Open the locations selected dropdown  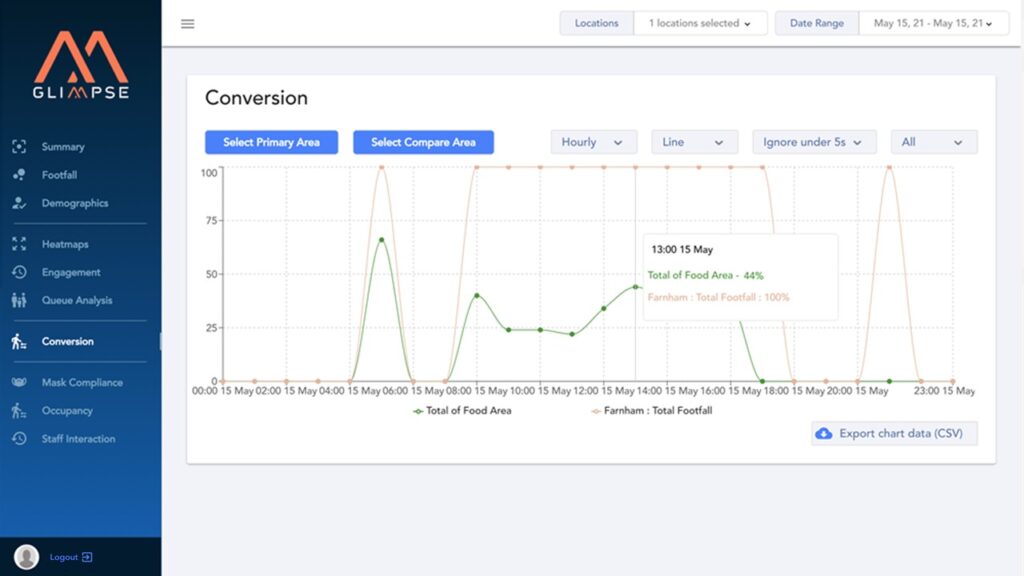(700, 23)
